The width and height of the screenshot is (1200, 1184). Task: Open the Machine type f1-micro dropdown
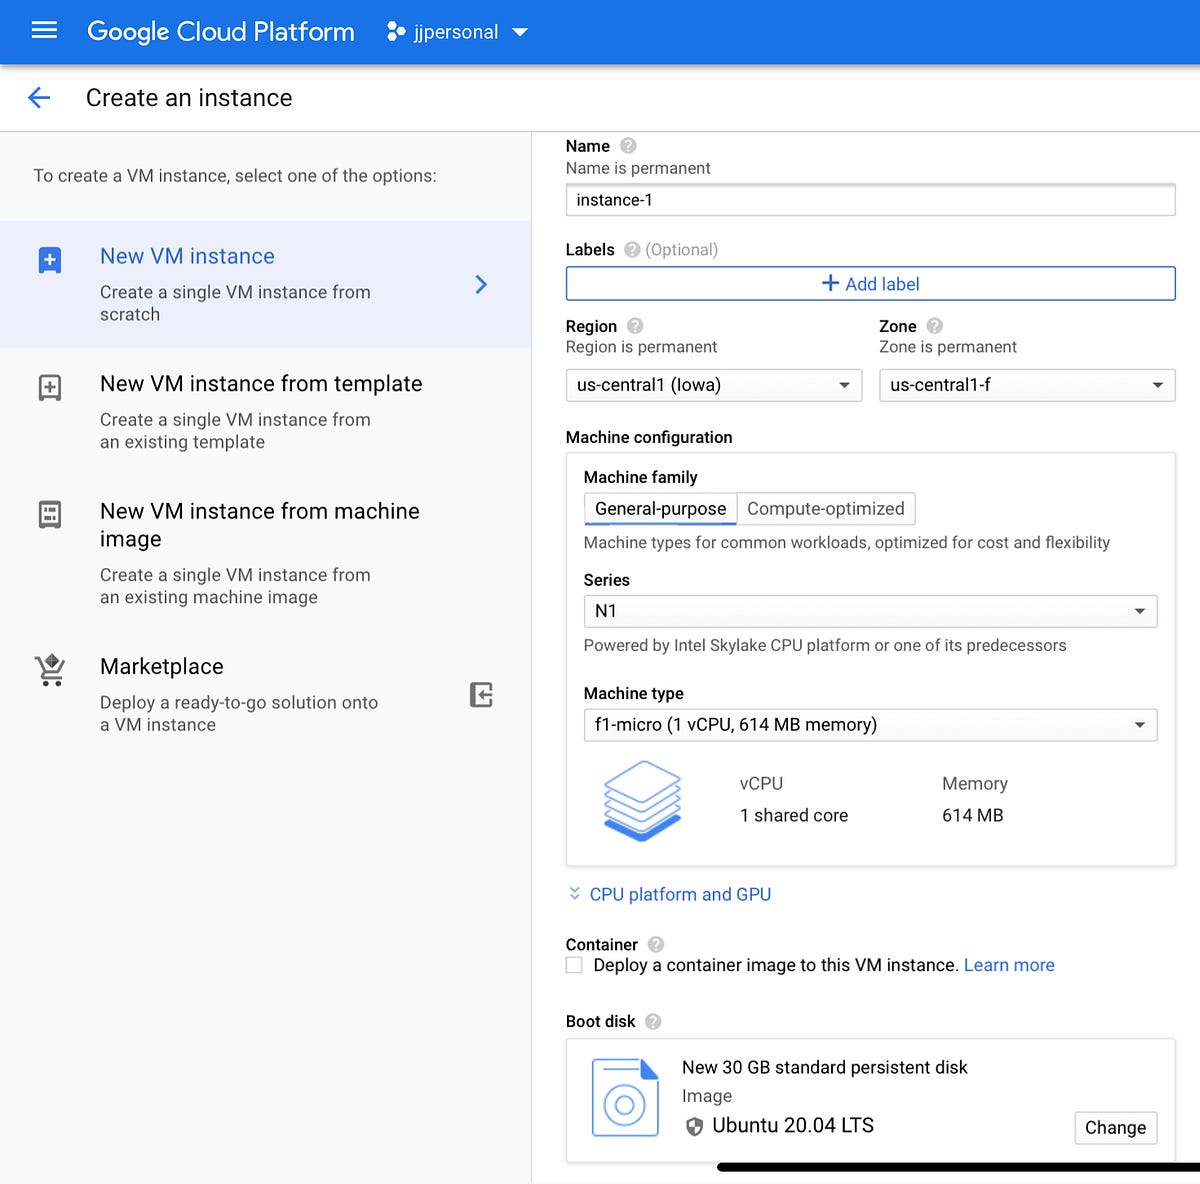pos(870,725)
